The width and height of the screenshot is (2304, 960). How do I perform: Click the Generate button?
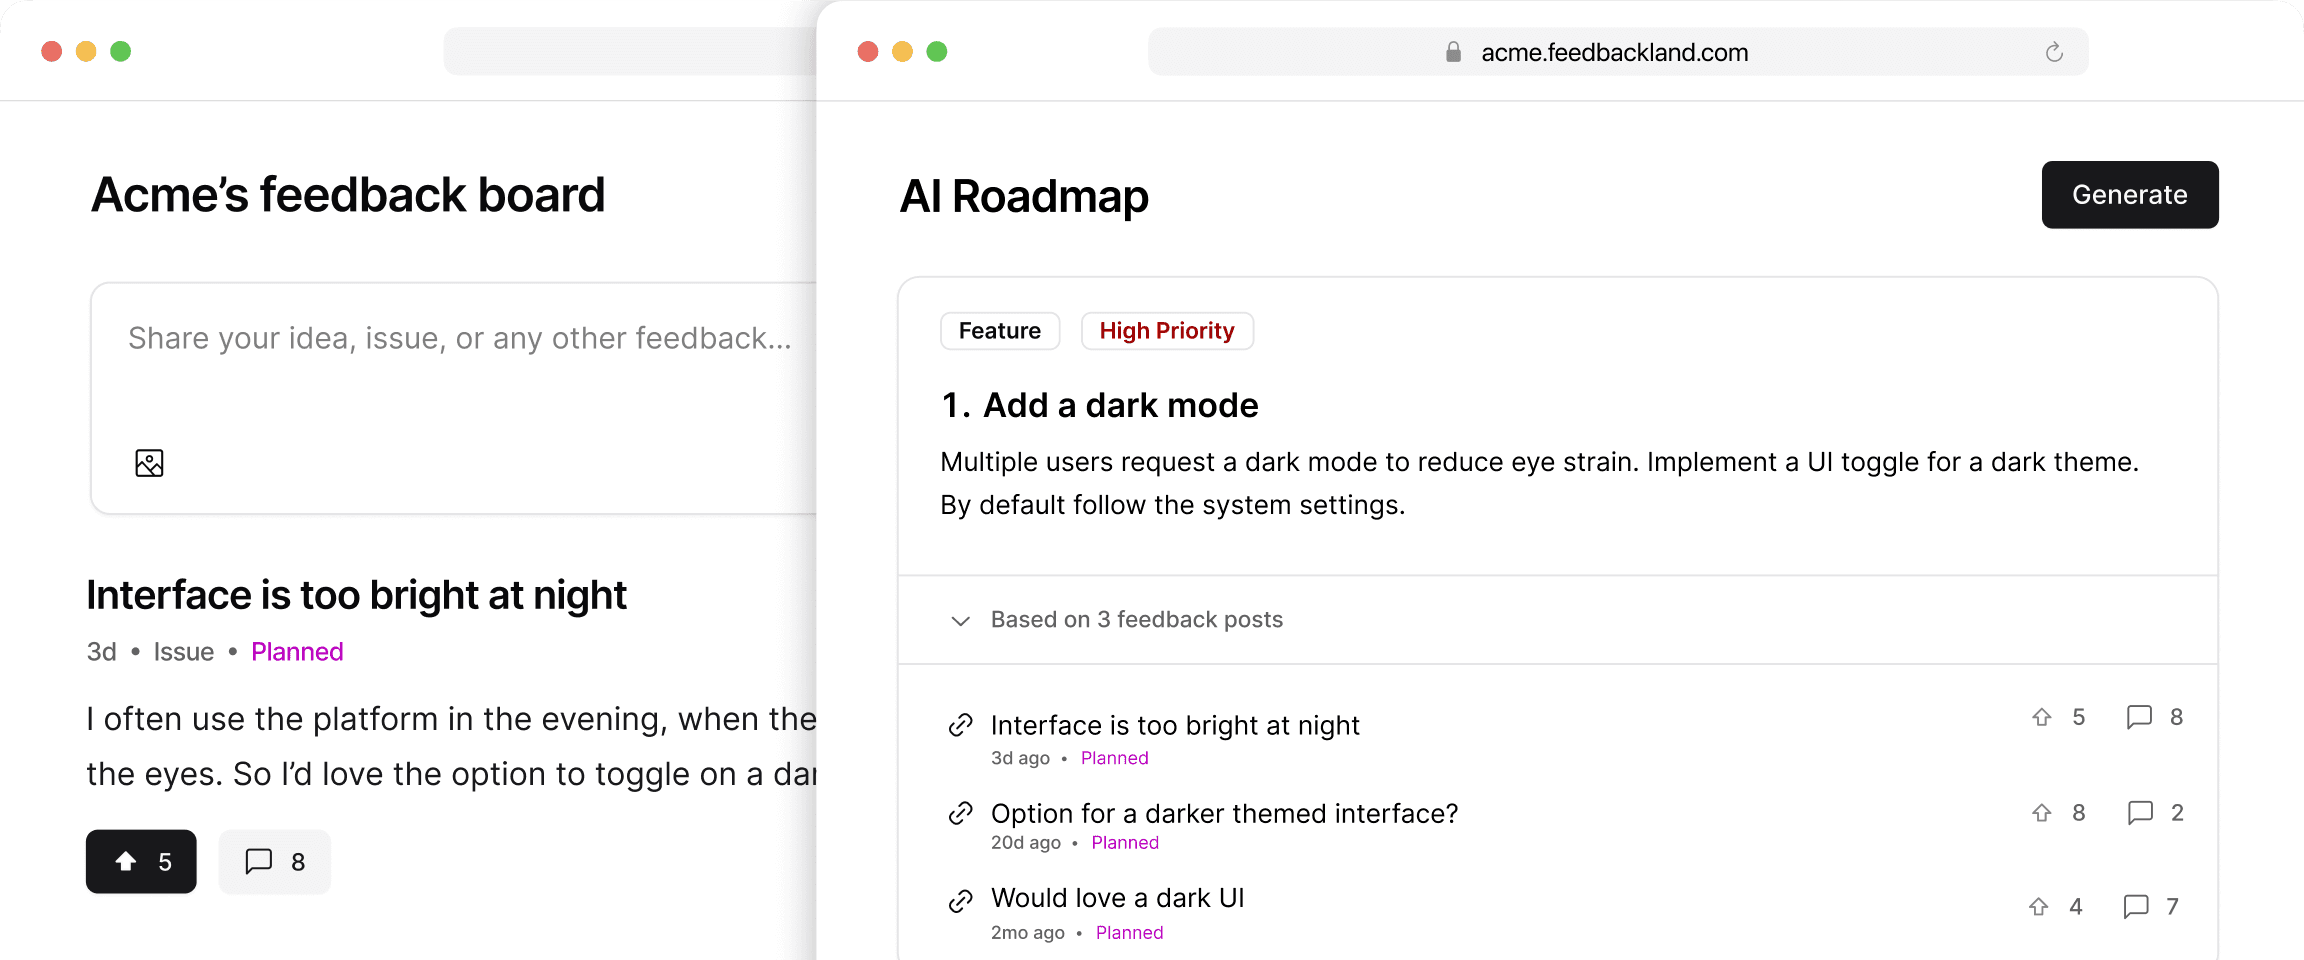2129,194
